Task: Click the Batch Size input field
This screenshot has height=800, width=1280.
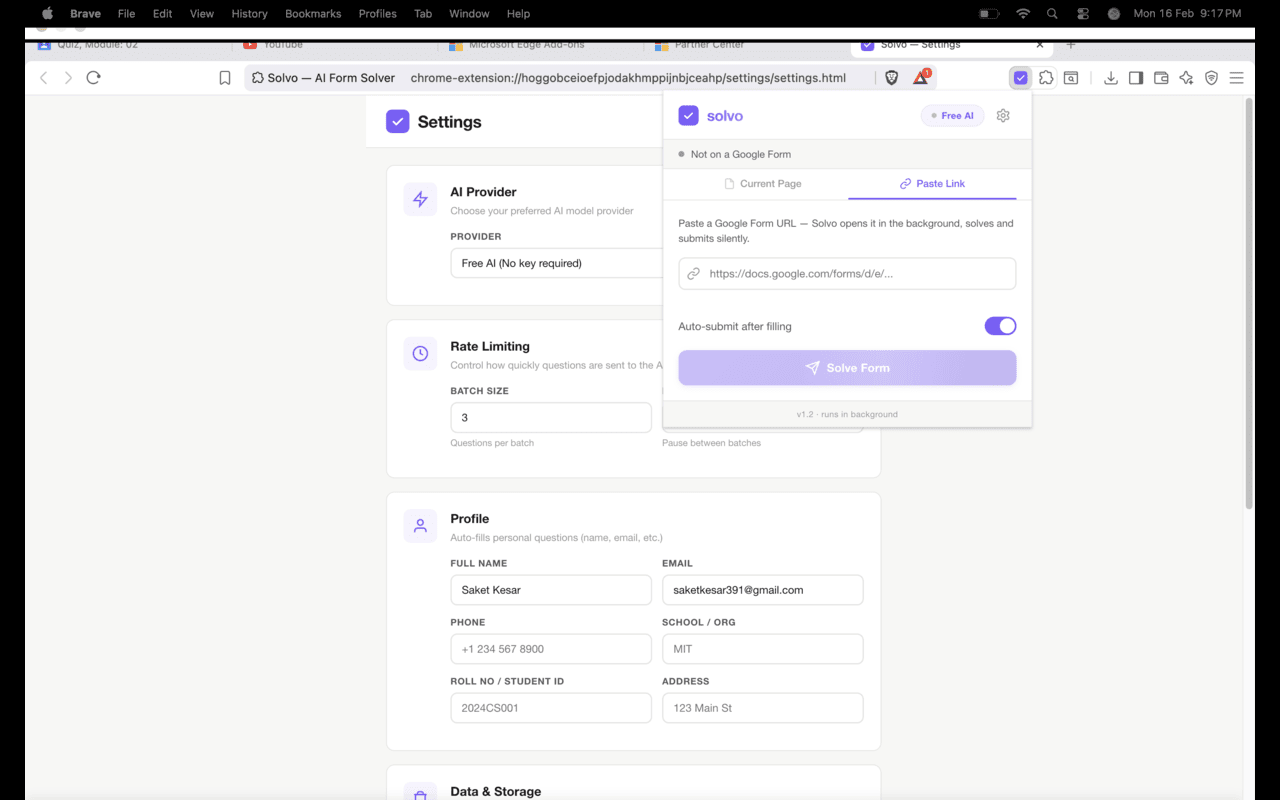Action: point(551,417)
